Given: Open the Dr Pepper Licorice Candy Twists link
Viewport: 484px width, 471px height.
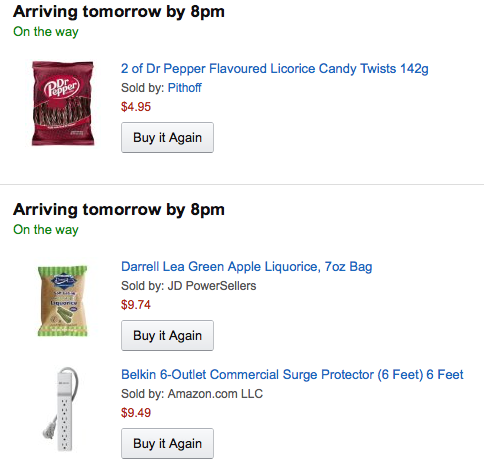Looking at the screenshot, I should point(275,69).
